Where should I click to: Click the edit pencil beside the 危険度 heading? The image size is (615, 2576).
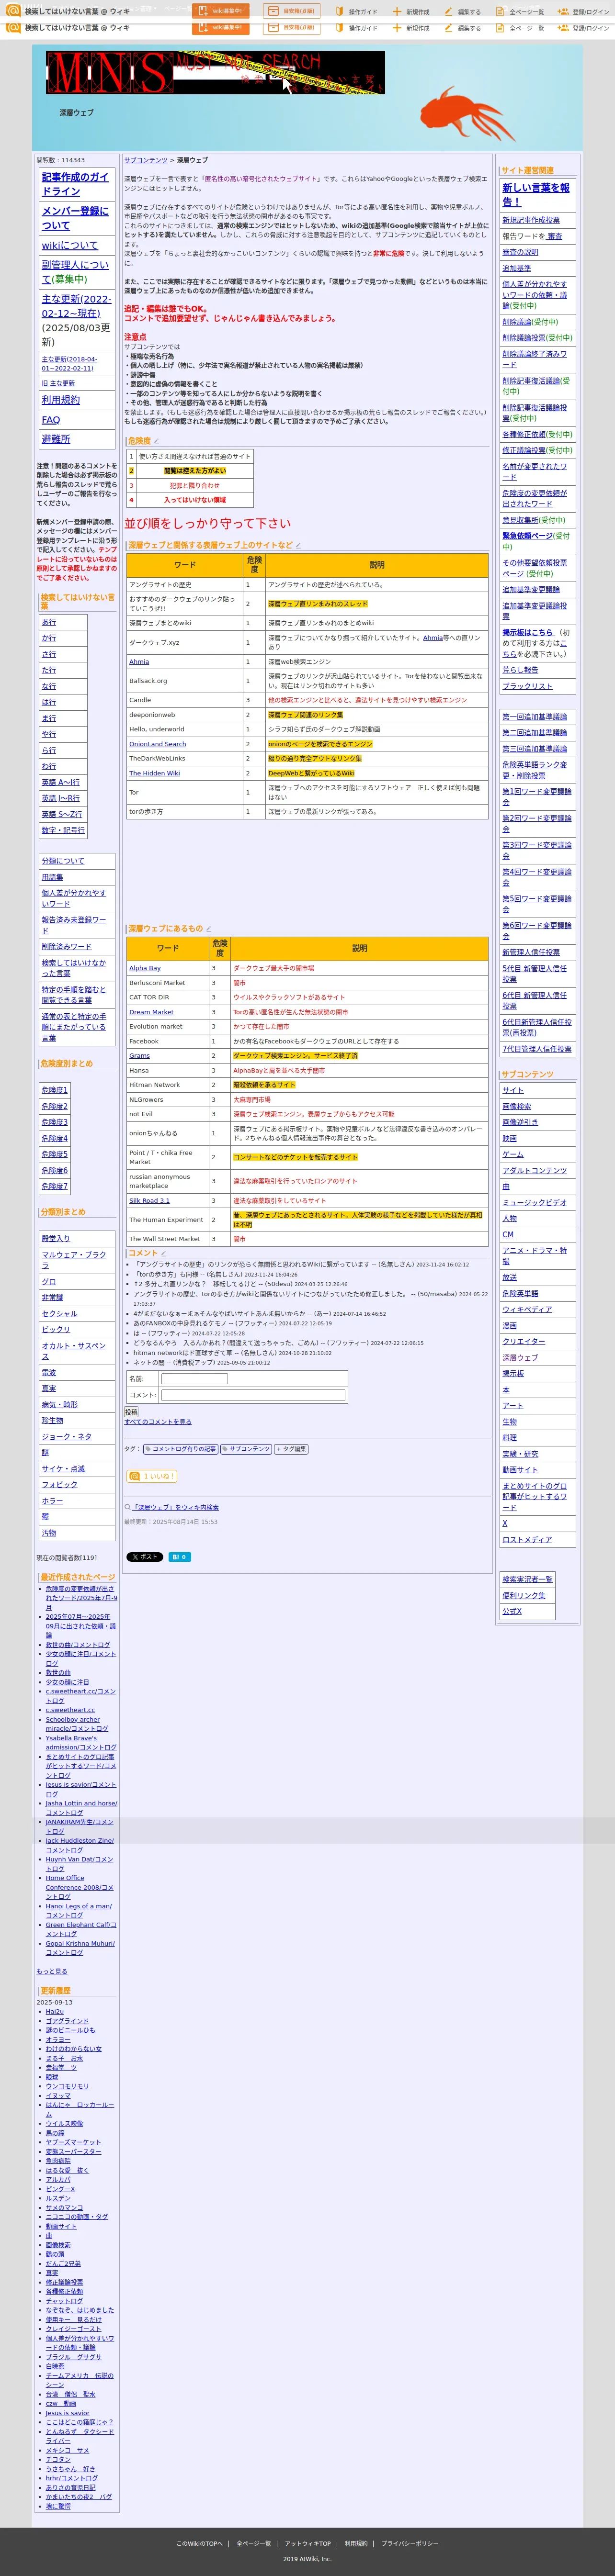[157, 441]
